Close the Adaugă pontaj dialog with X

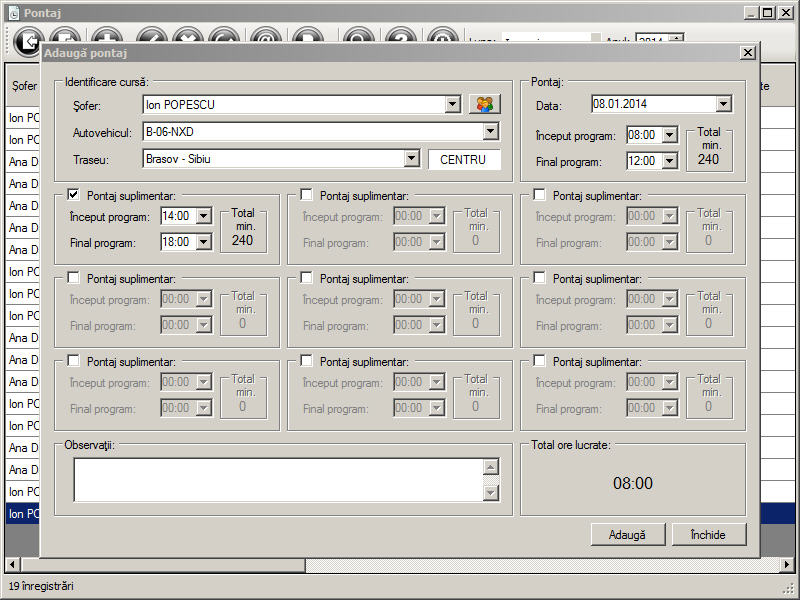coord(747,53)
